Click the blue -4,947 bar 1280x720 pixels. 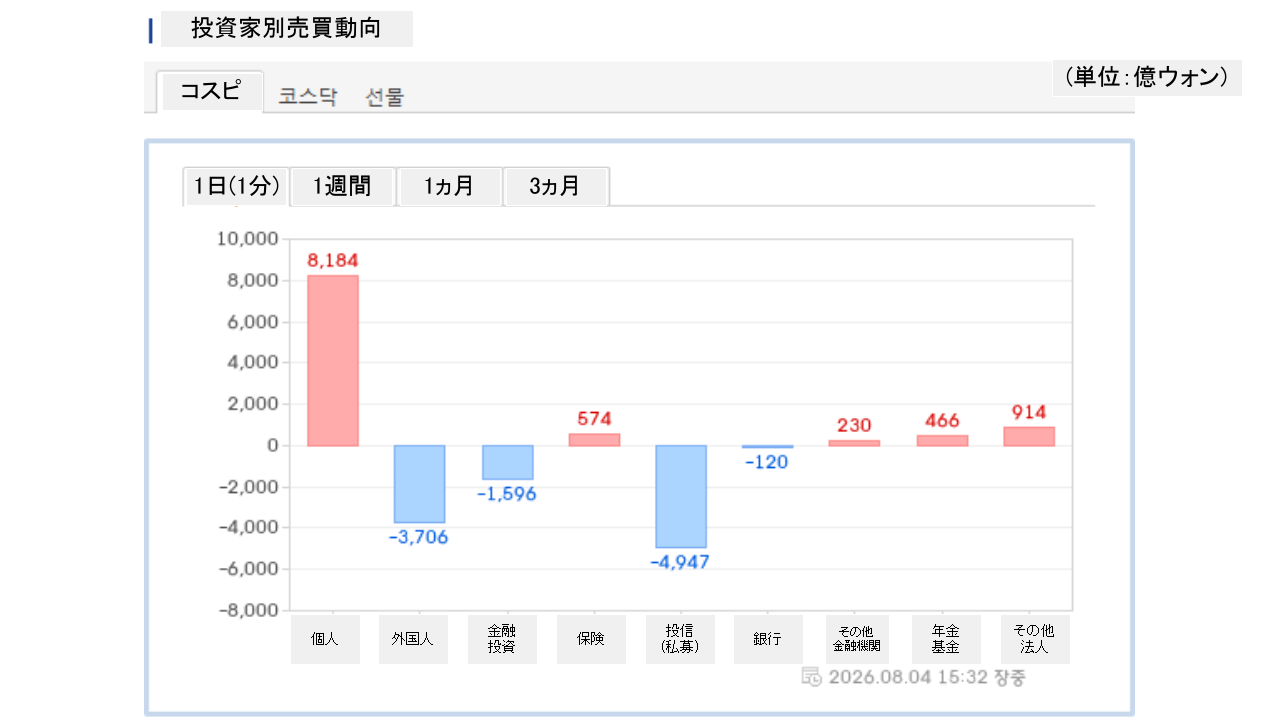(x=681, y=497)
